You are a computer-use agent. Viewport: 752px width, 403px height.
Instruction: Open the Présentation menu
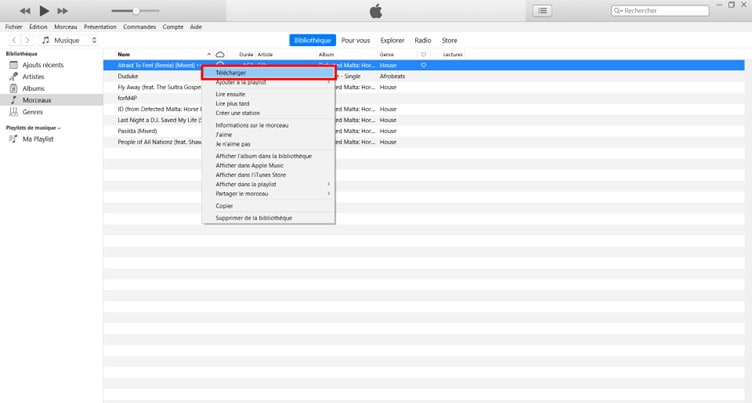click(100, 27)
